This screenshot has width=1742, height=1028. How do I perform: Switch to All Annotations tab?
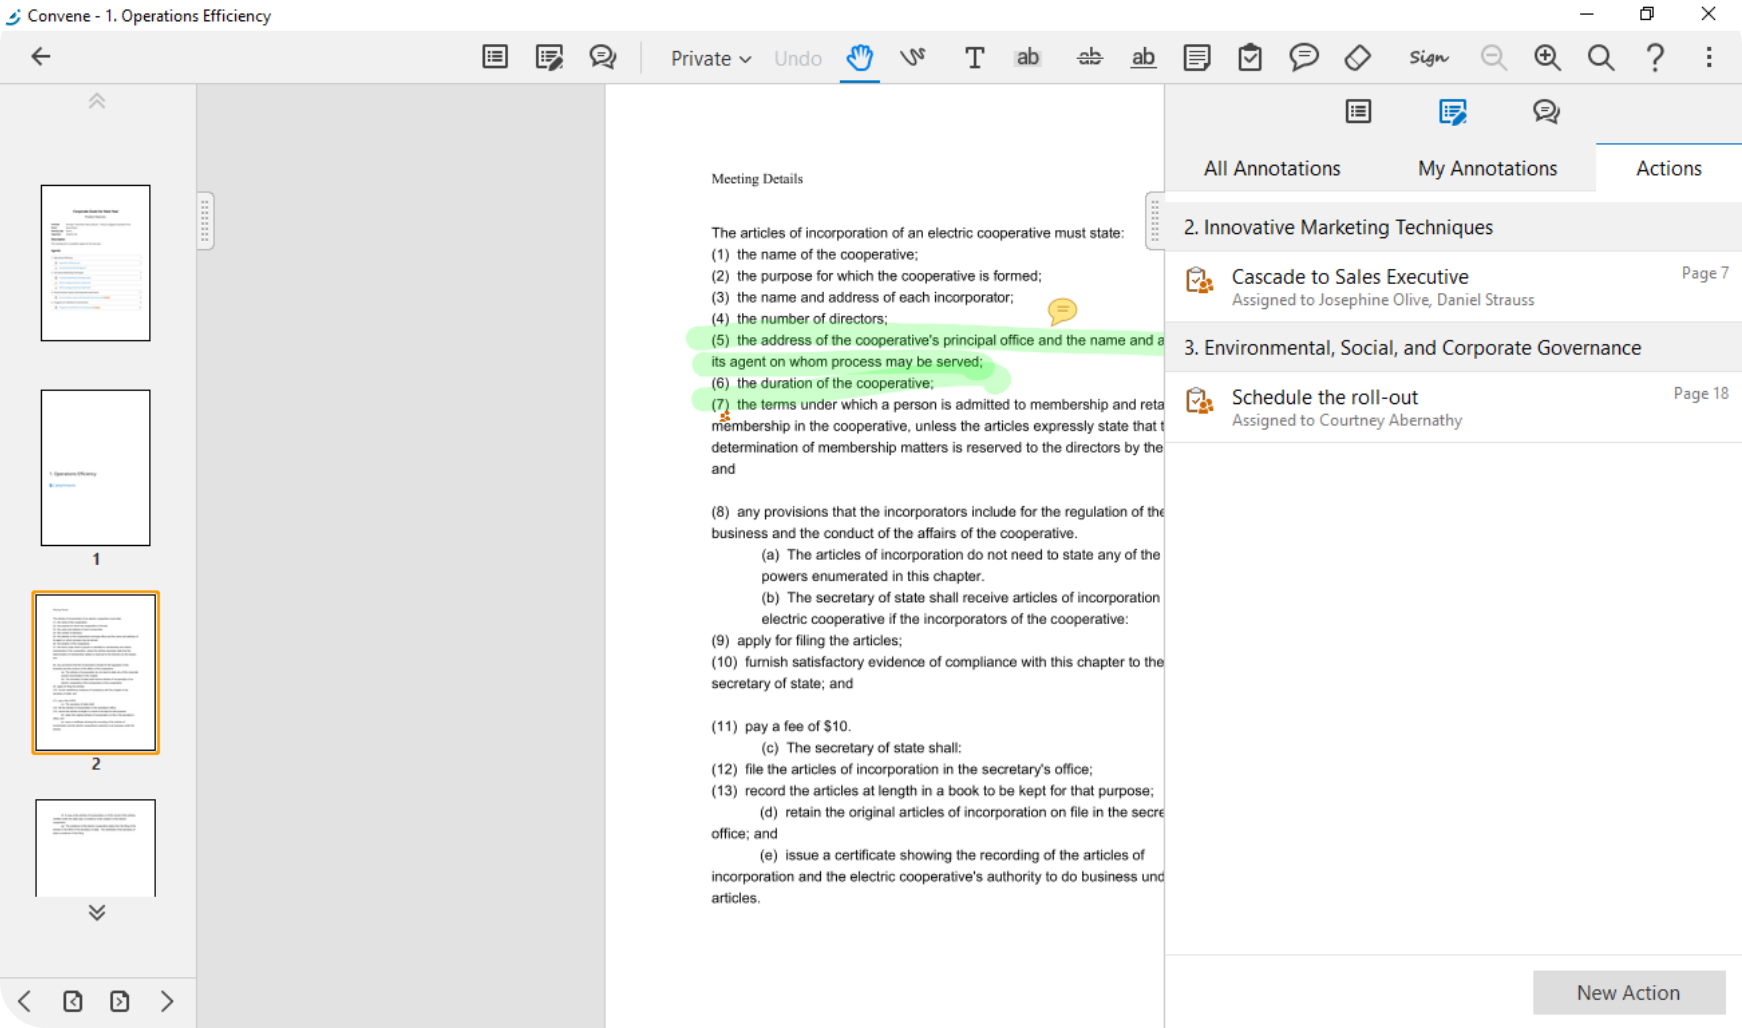tap(1271, 168)
